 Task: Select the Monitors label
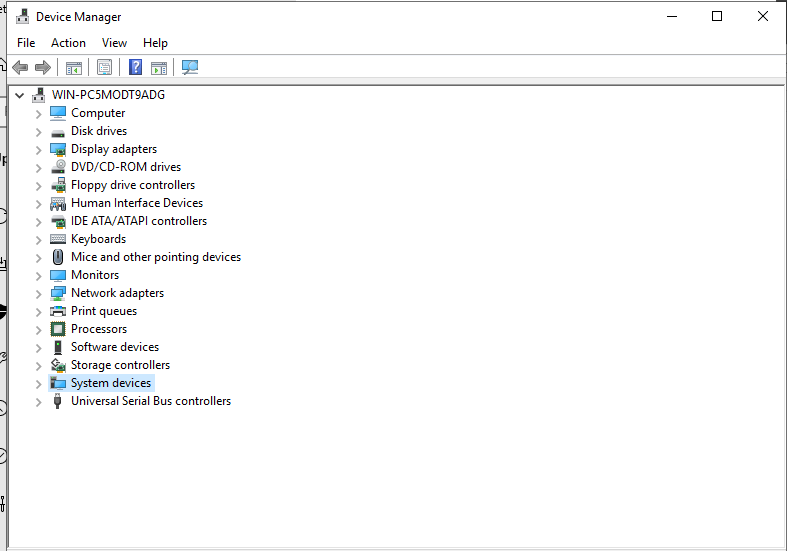[x=95, y=275]
